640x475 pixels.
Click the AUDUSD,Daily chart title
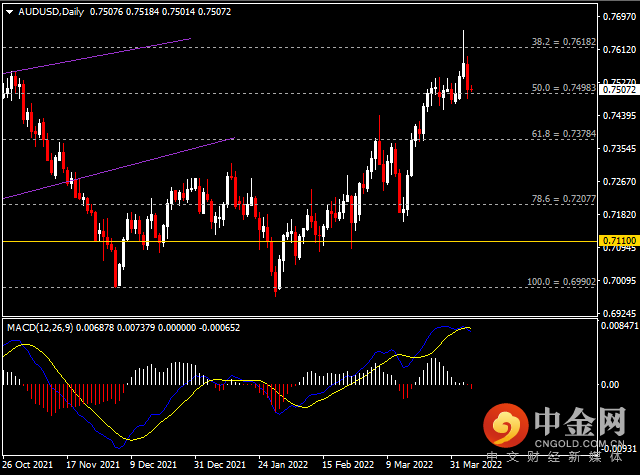[51, 12]
